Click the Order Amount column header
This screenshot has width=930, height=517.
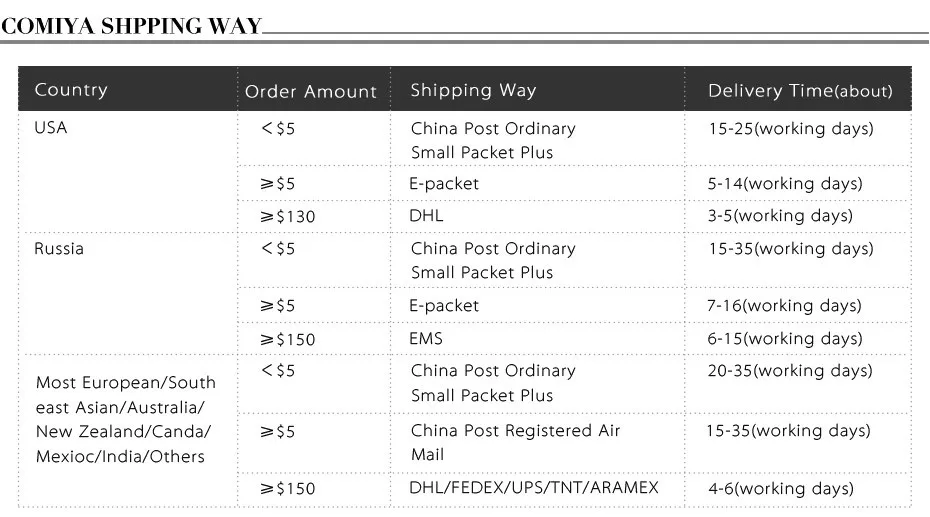(x=311, y=92)
